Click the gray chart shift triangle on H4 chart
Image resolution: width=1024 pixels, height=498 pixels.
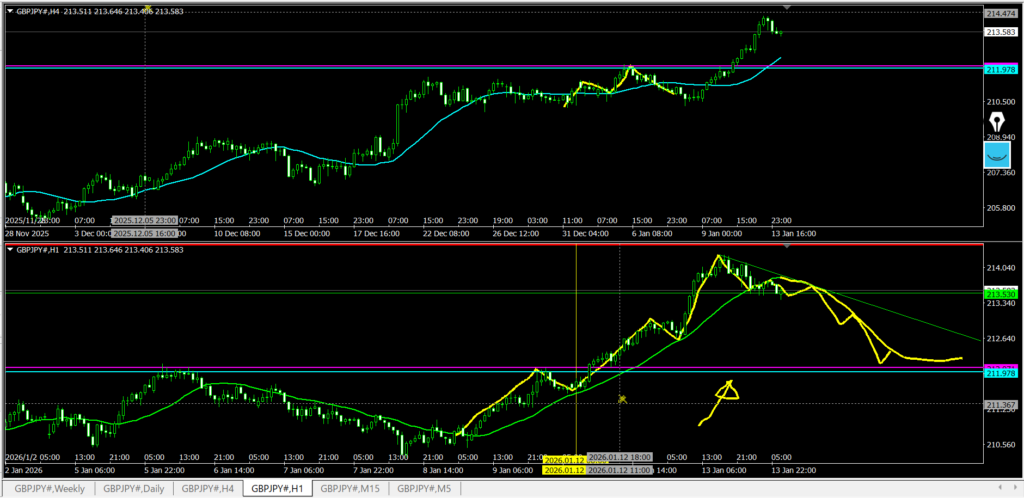point(786,8)
